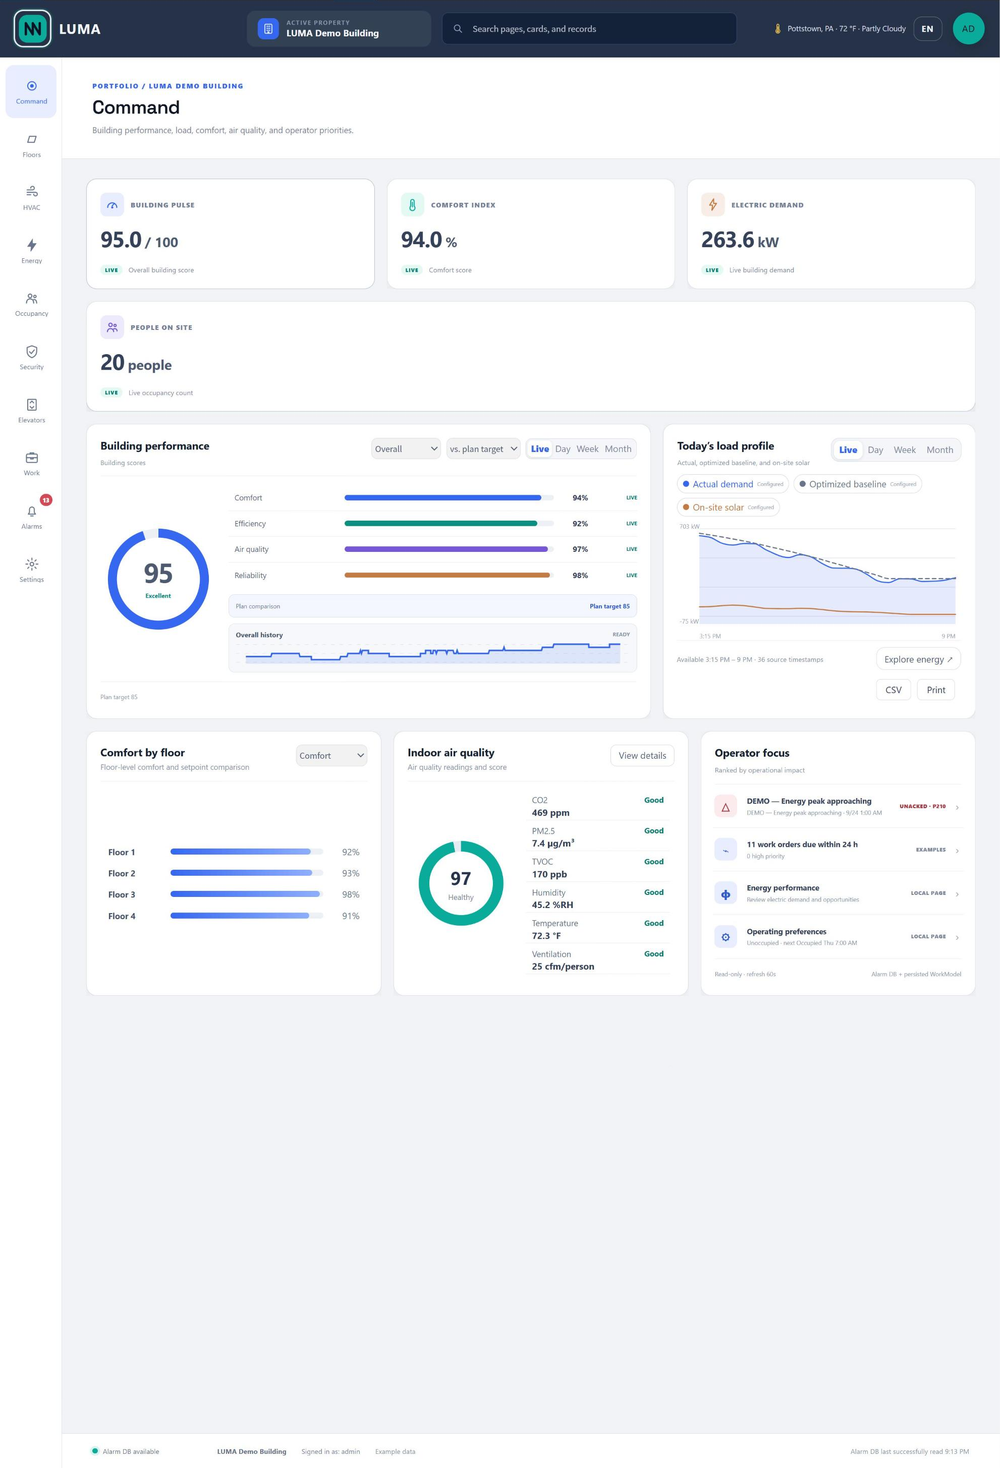Image resolution: width=1000 pixels, height=1468 pixels.
Task: Click the Energy performance item icon
Action: pyautogui.click(x=726, y=894)
